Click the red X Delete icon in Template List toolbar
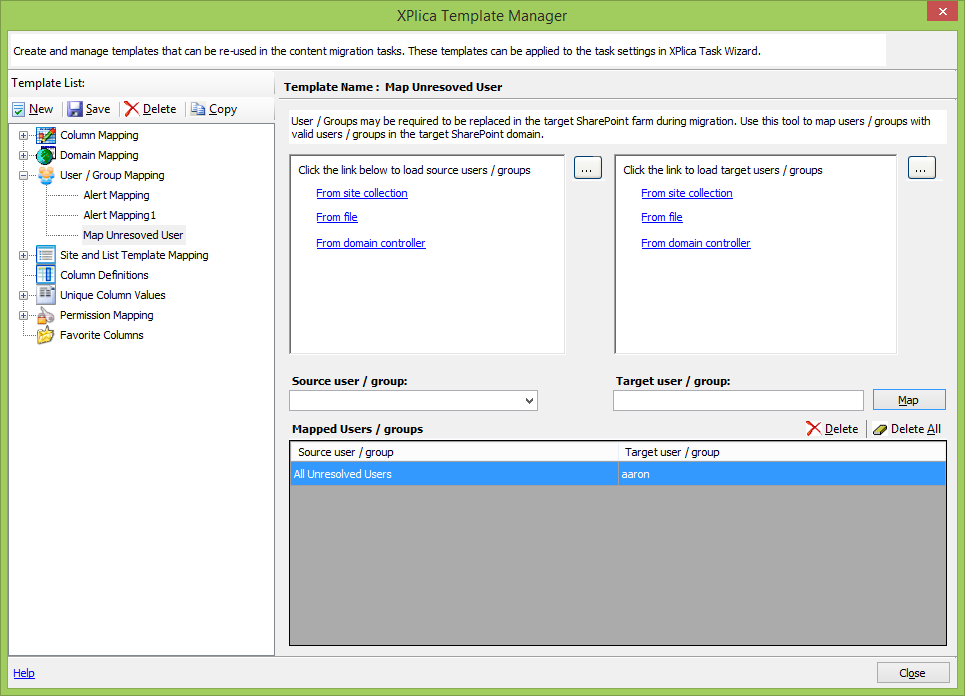Image resolution: width=965 pixels, height=696 pixels. point(132,109)
